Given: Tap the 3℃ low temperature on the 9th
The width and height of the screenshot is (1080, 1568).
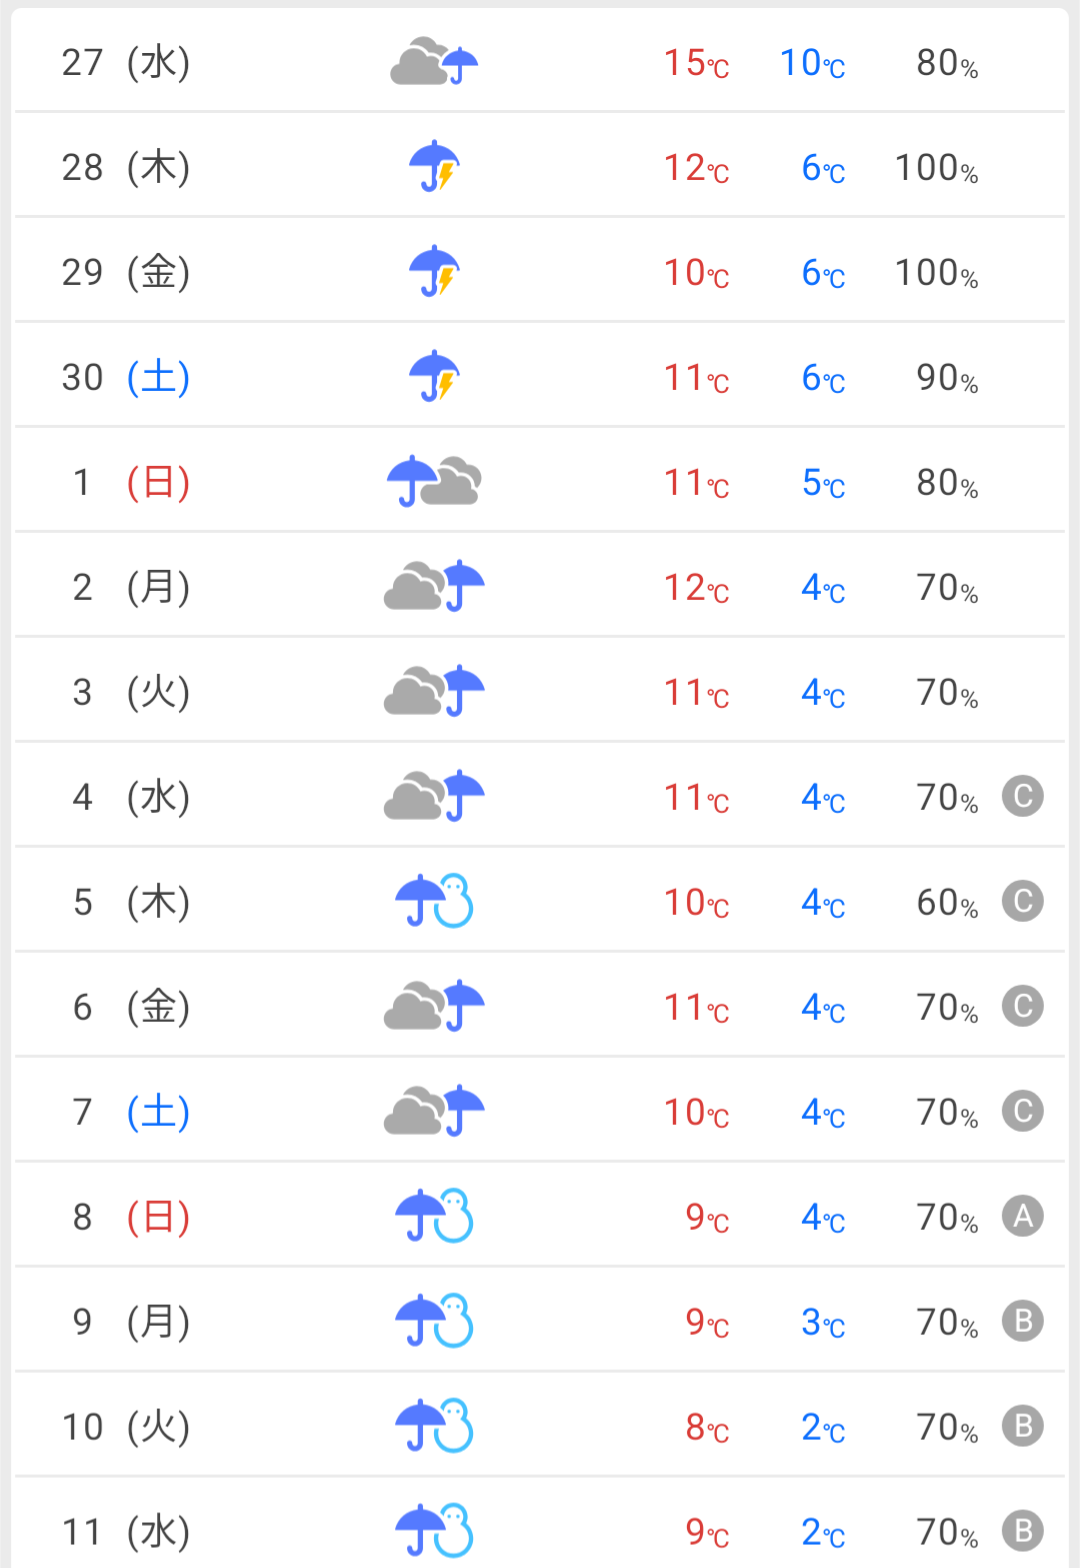Looking at the screenshot, I should tap(823, 1323).
